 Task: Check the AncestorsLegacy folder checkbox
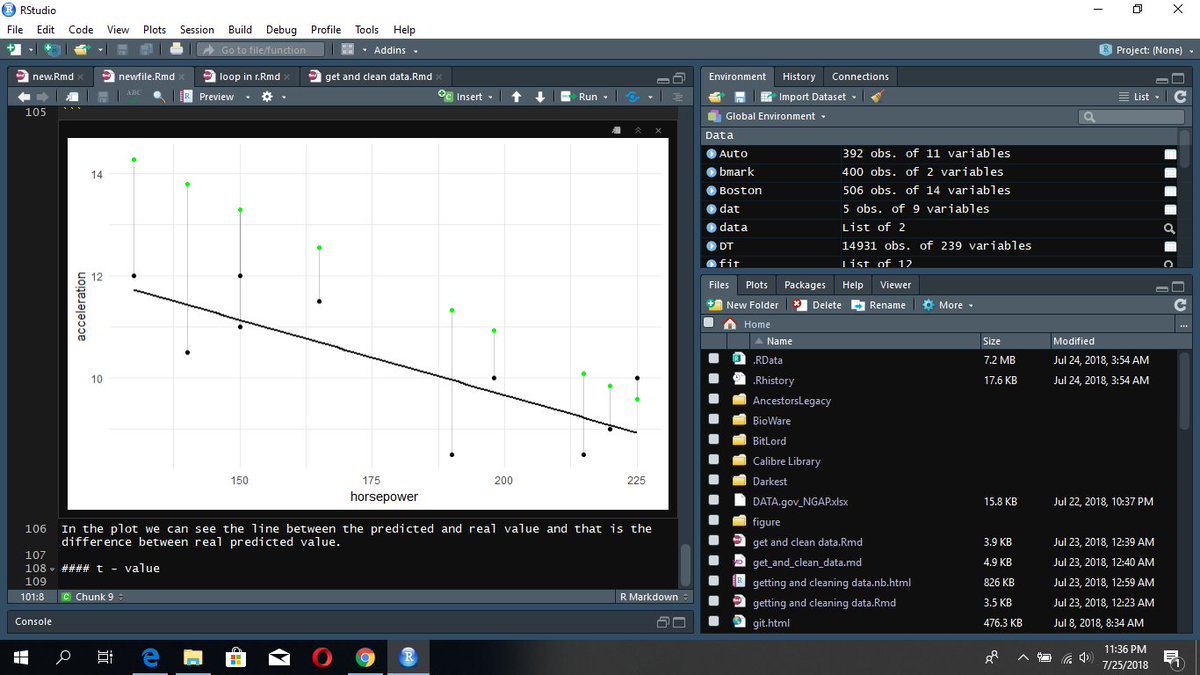(714, 400)
